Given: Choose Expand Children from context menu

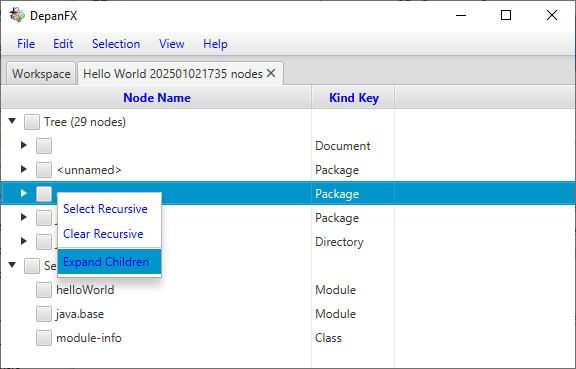Looking at the screenshot, I should pyautogui.click(x=109, y=262).
